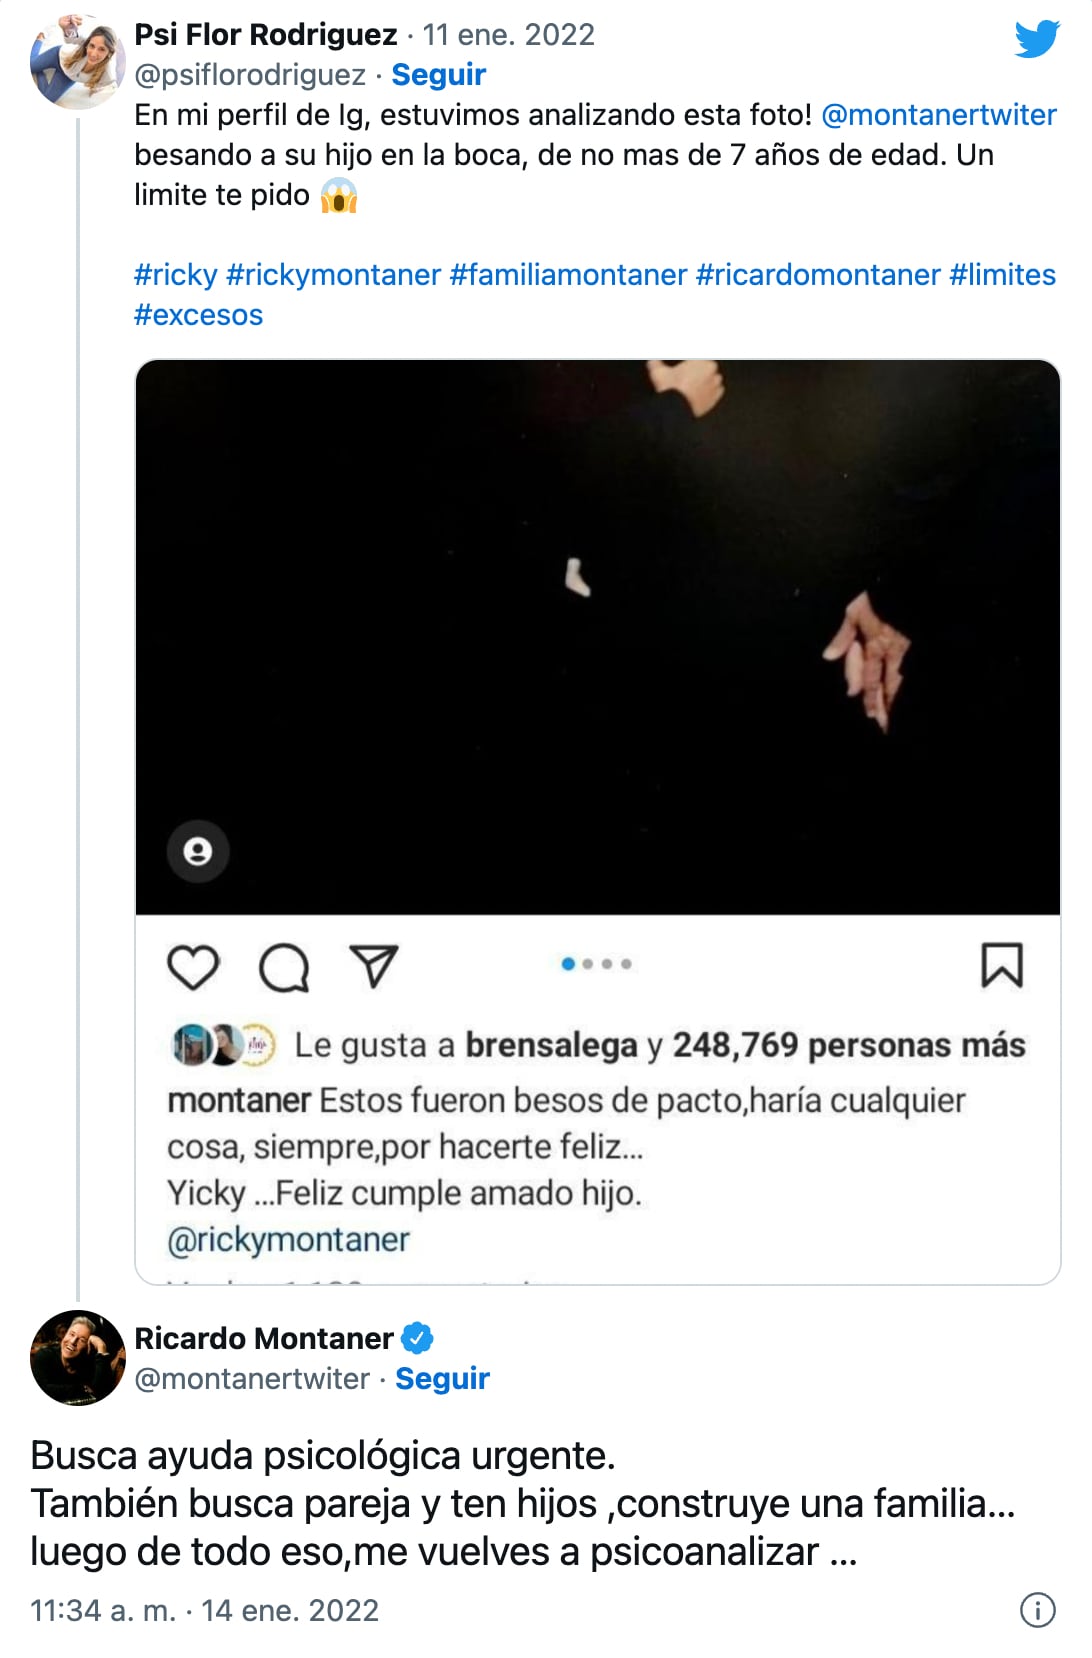
Task: Open Ricardo Montaner's profile picture
Action: (x=77, y=1357)
